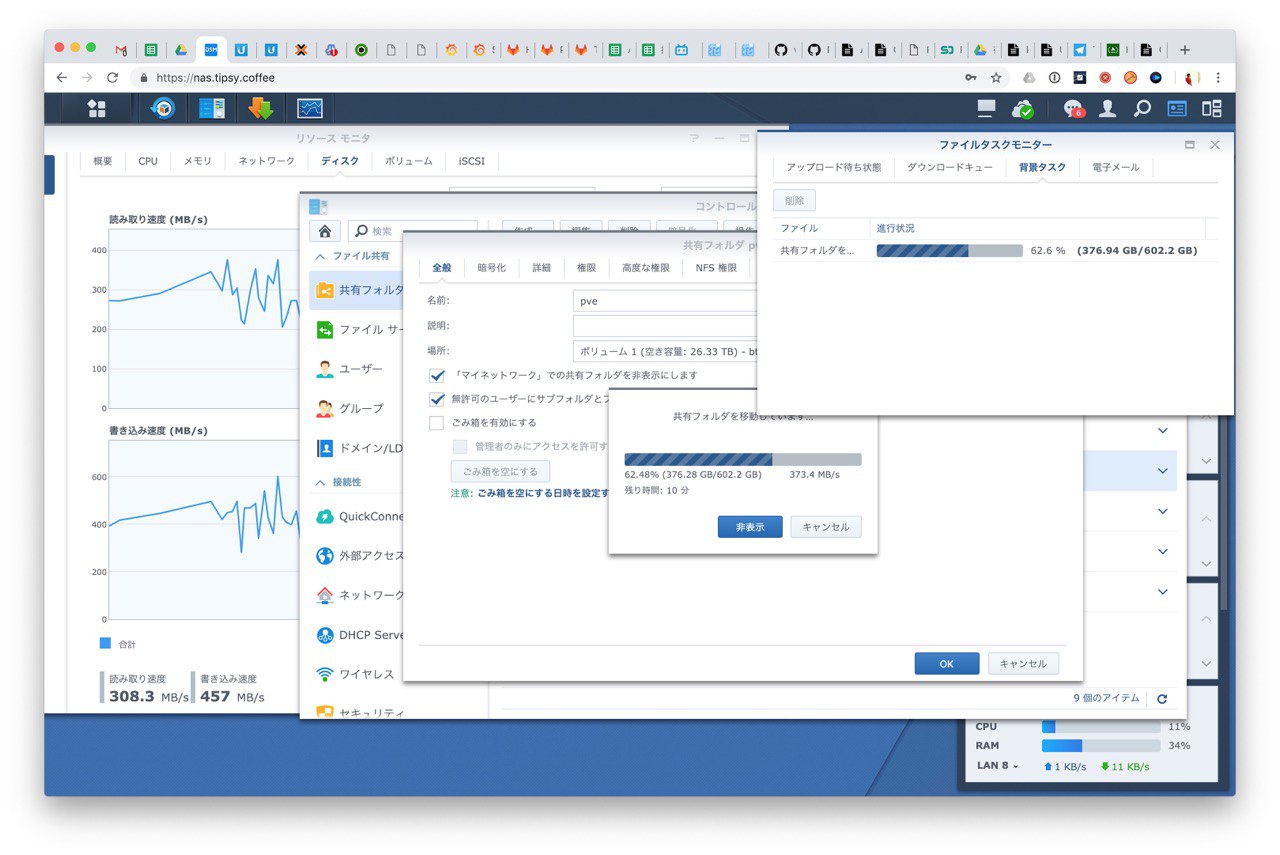Open 権限 tab in shared folder dialog

(x=586, y=268)
